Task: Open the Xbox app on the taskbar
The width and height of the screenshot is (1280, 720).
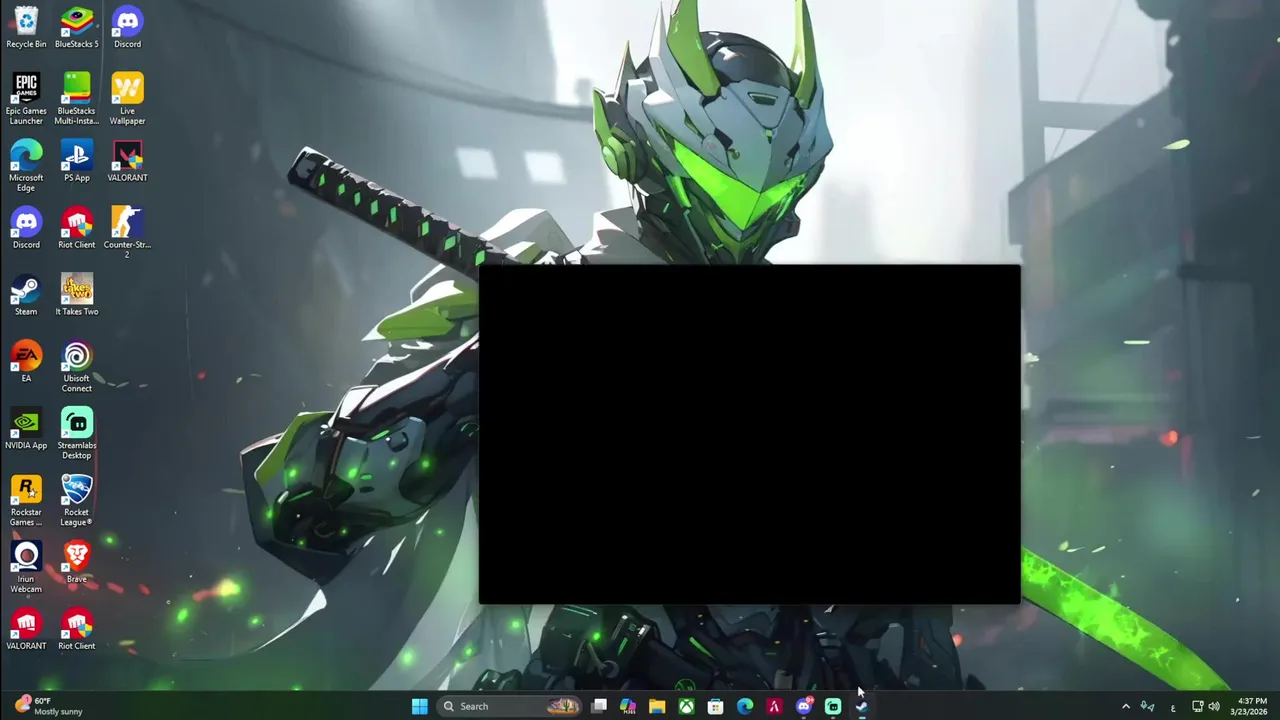Action: coord(686,706)
